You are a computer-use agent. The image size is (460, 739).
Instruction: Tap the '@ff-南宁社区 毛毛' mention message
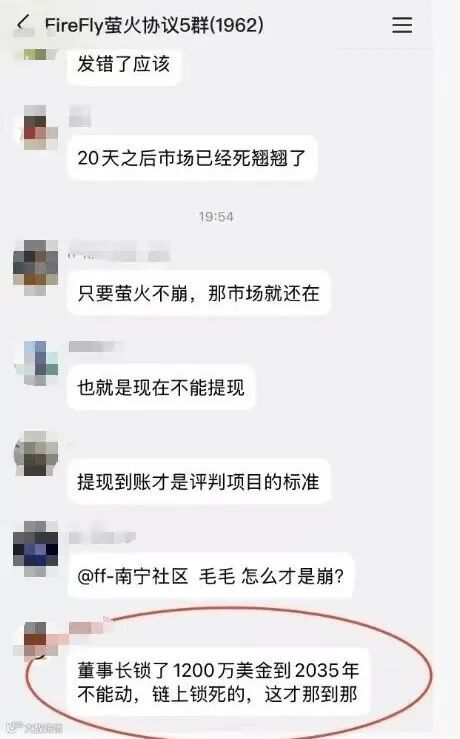pos(211,576)
